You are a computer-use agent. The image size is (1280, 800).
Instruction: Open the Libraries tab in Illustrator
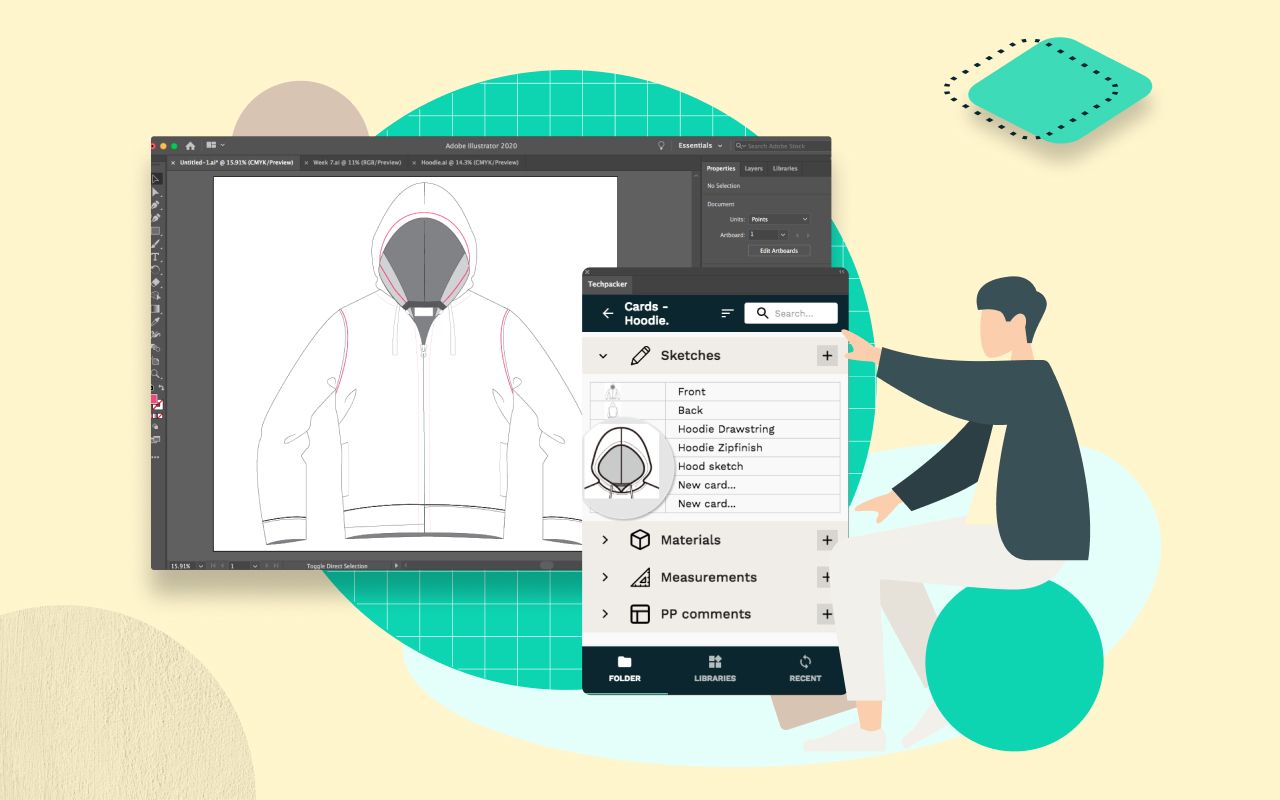pos(785,169)
